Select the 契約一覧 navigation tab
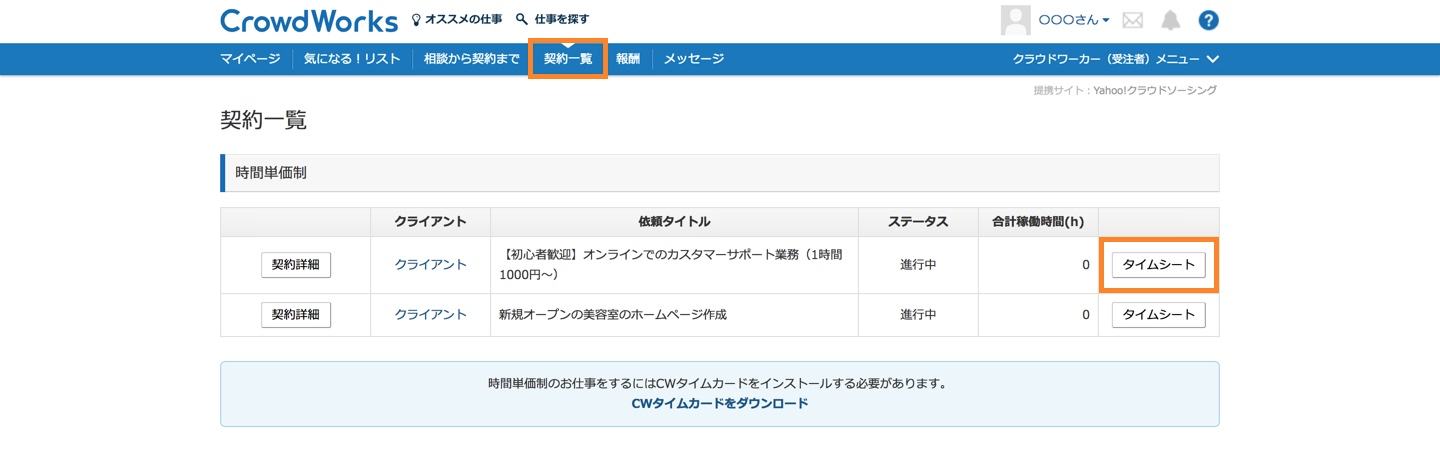Screen dimensions: 1440x450 (568, 59)
